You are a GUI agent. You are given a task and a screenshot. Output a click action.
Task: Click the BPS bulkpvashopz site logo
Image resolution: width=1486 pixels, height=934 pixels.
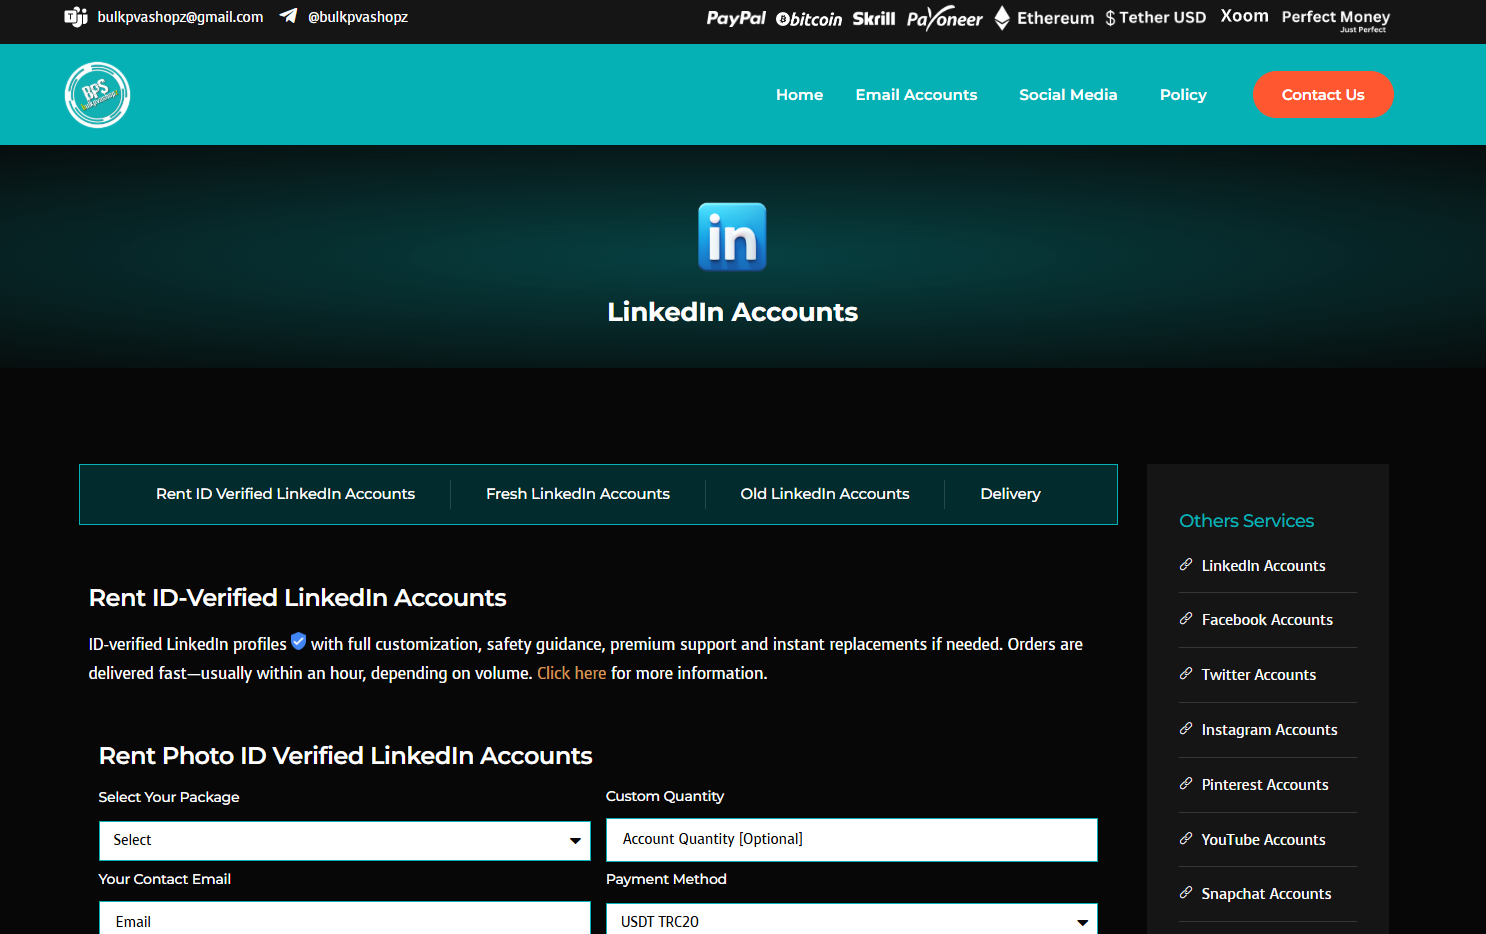97,95
